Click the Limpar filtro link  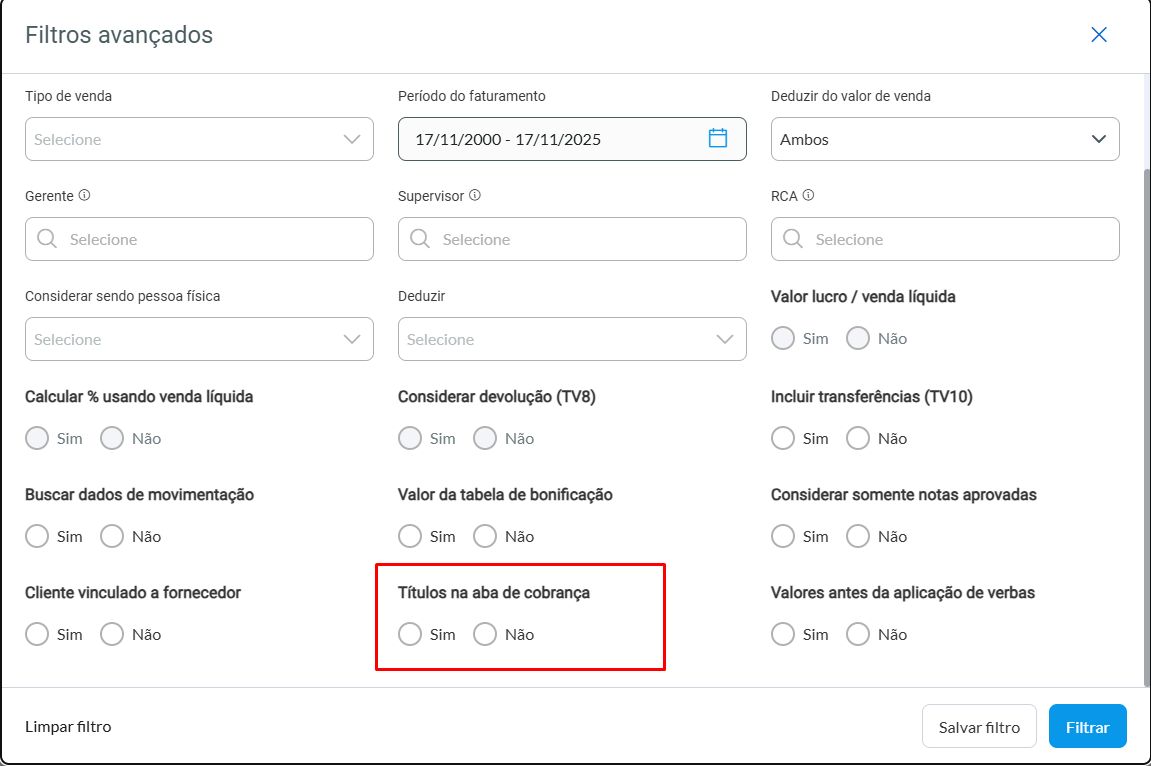coord(68,727)
